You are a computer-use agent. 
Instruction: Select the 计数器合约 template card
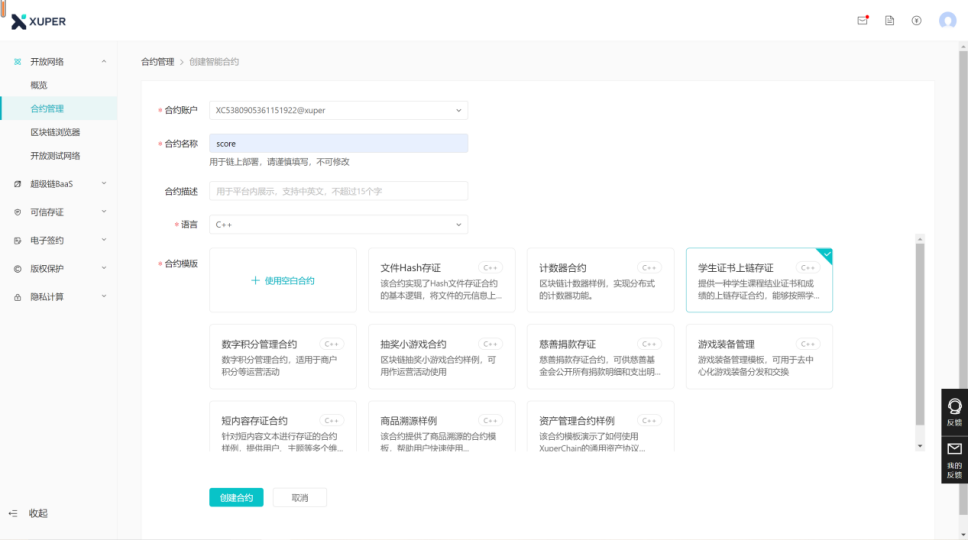coord(600,280)
